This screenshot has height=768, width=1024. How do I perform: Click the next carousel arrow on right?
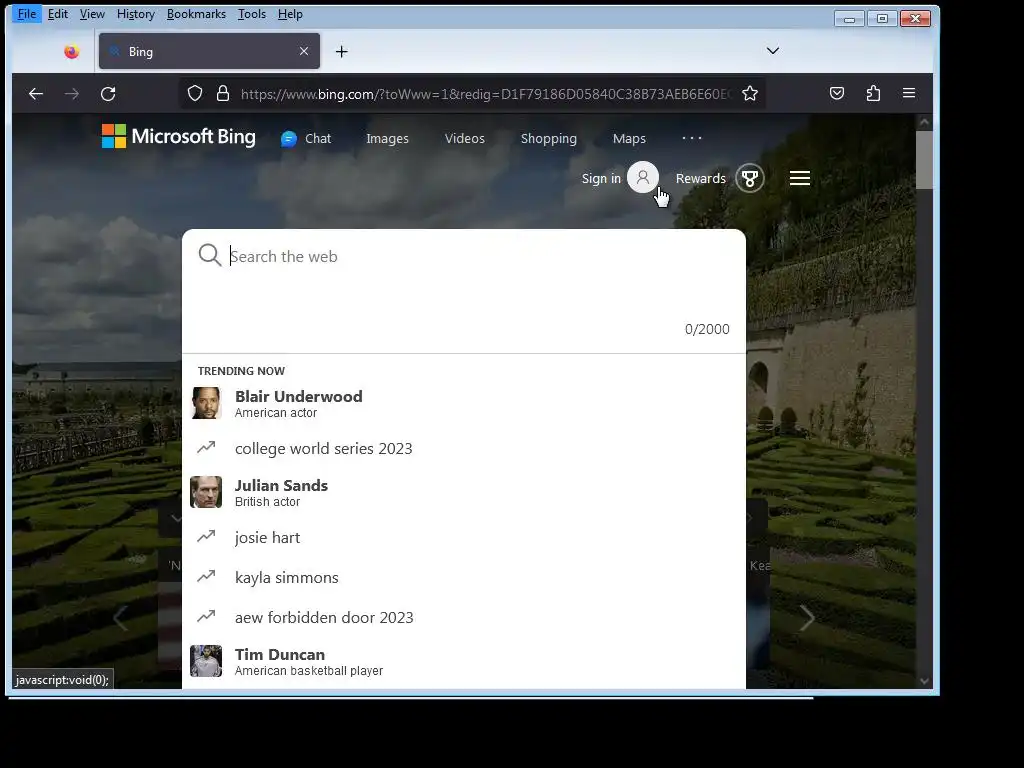click(807, 618)
